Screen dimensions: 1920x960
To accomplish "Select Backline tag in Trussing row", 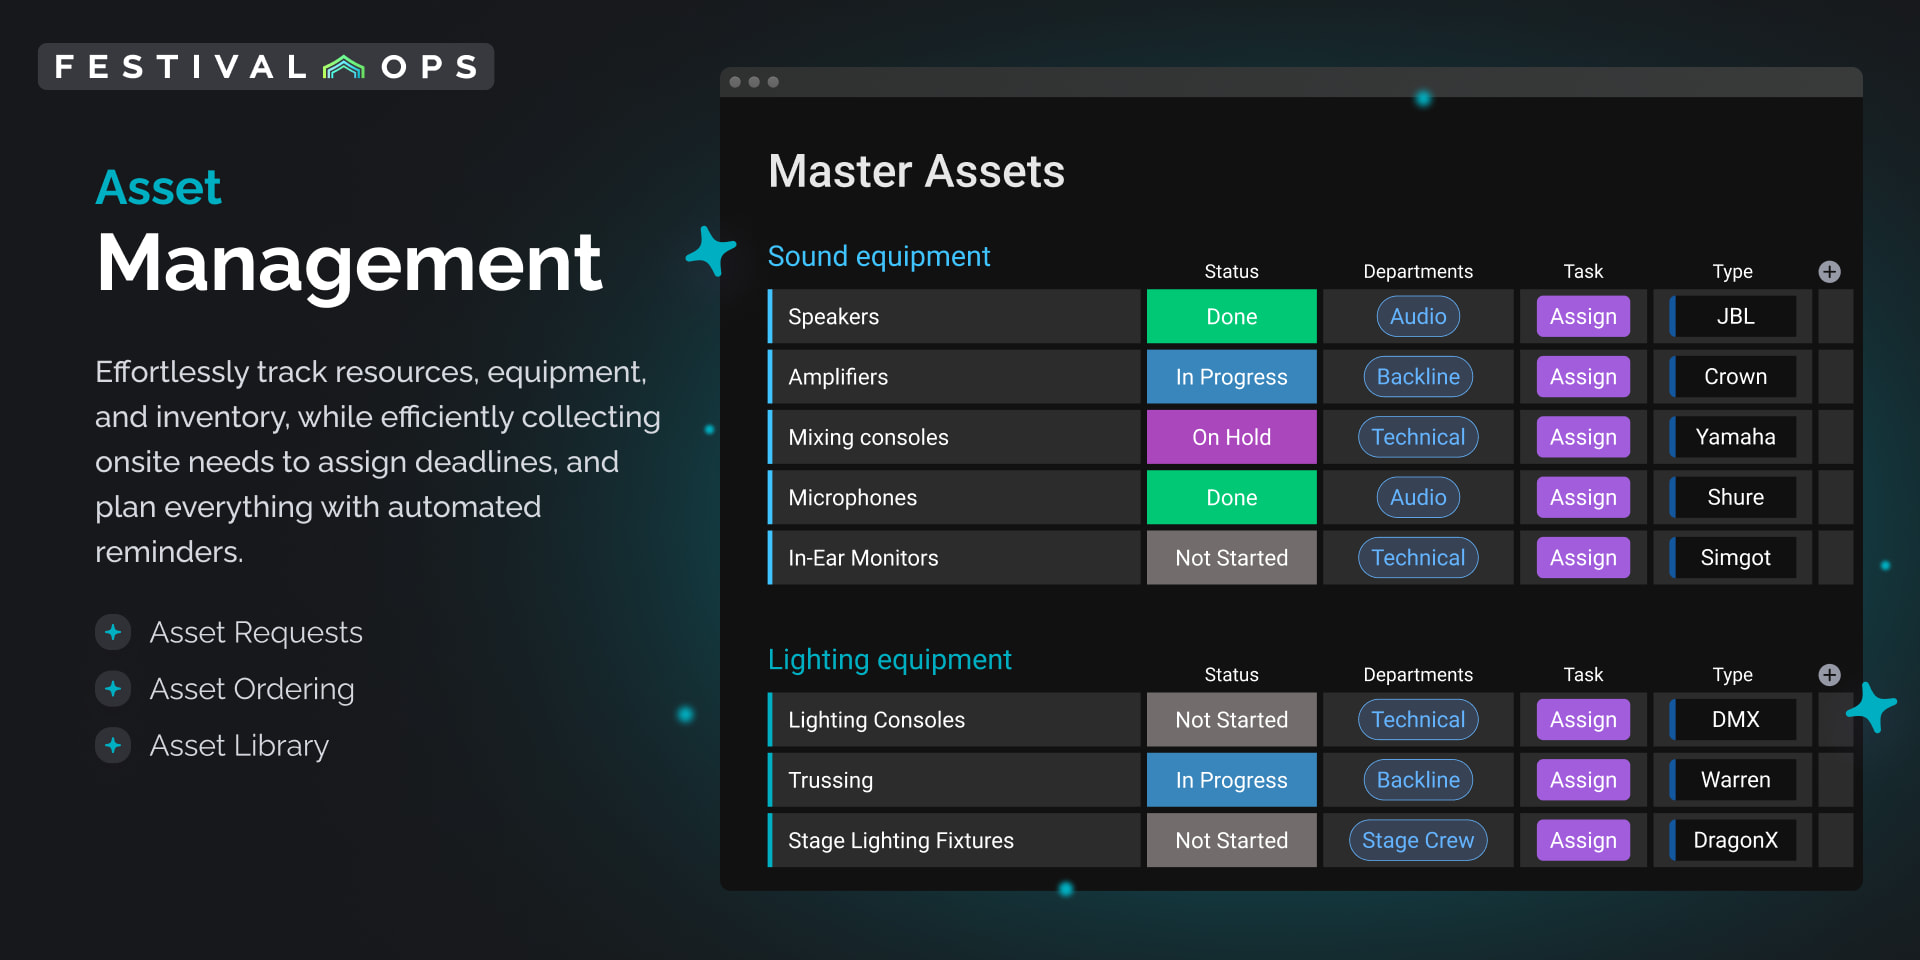I will (x=1418, y=780).
